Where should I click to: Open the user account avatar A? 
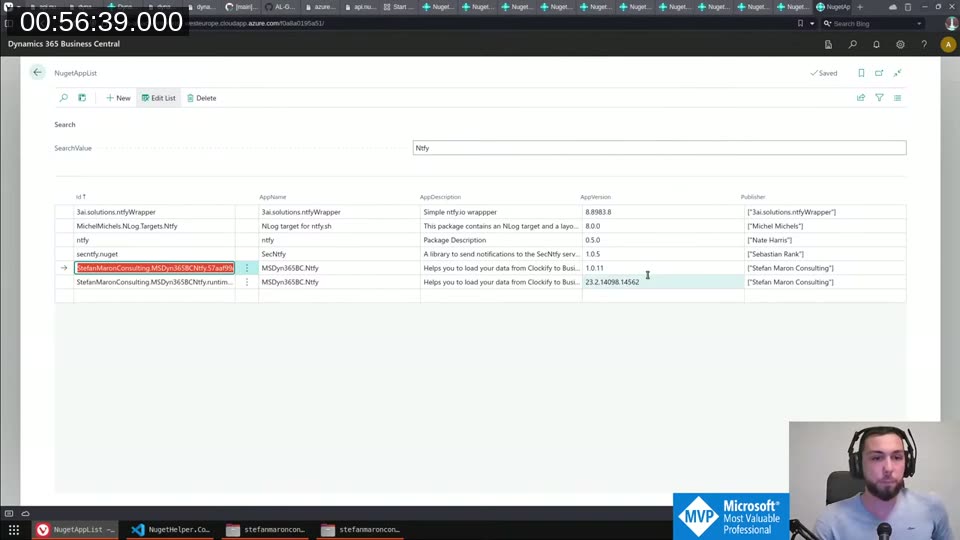948,45
